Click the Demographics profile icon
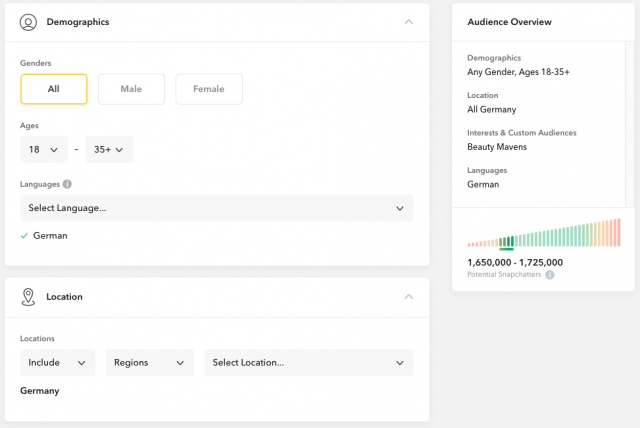640x428 pixels. [28, 22]
